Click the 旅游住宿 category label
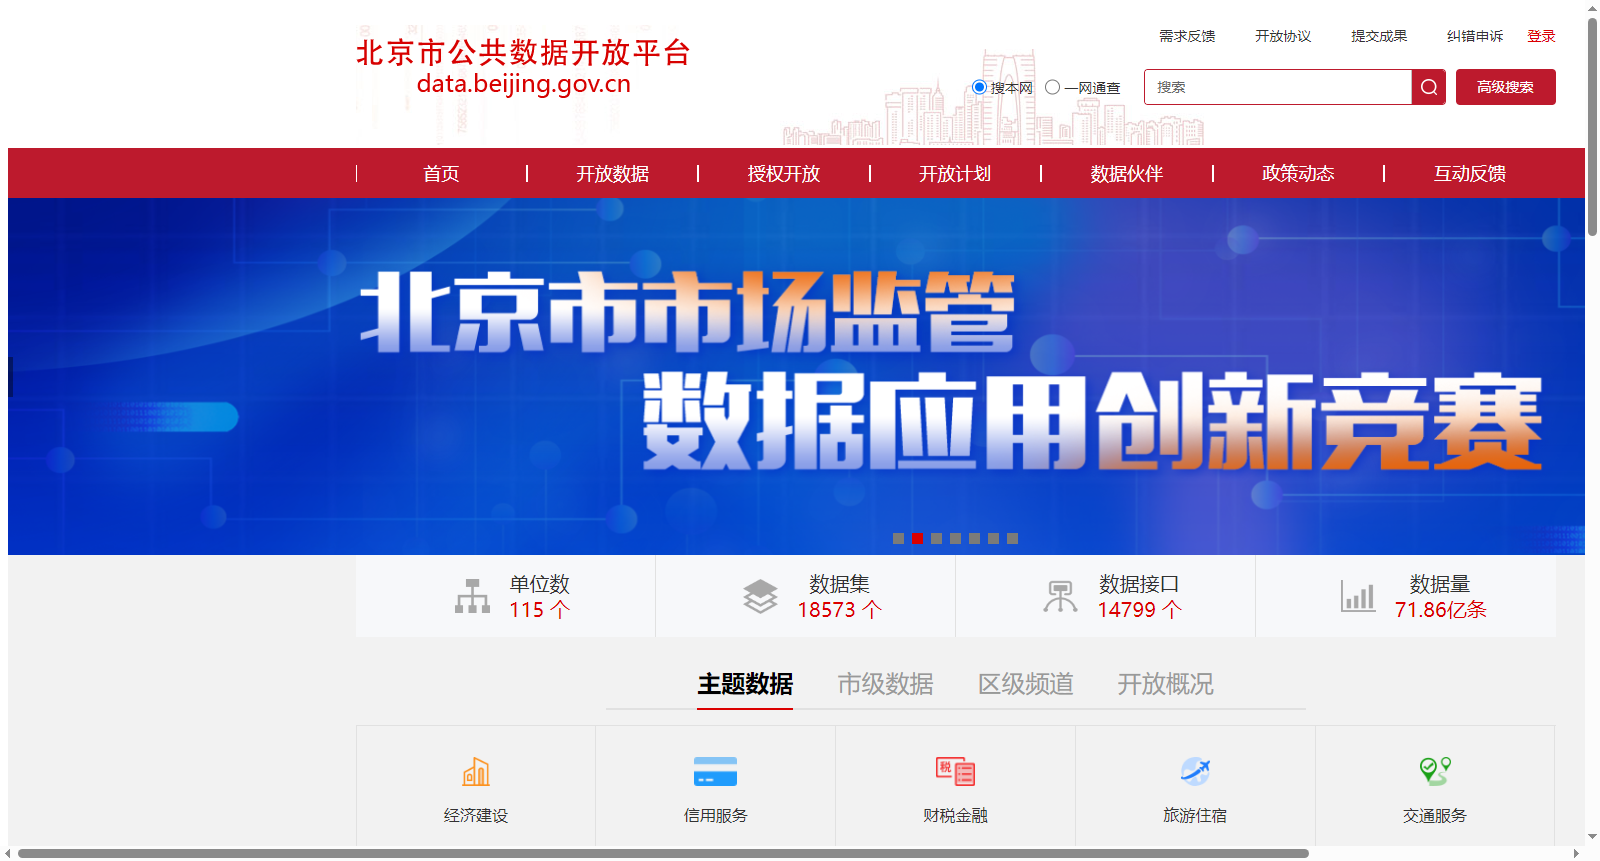Viewport: 1600px width, 861px height. [1195, 815]
